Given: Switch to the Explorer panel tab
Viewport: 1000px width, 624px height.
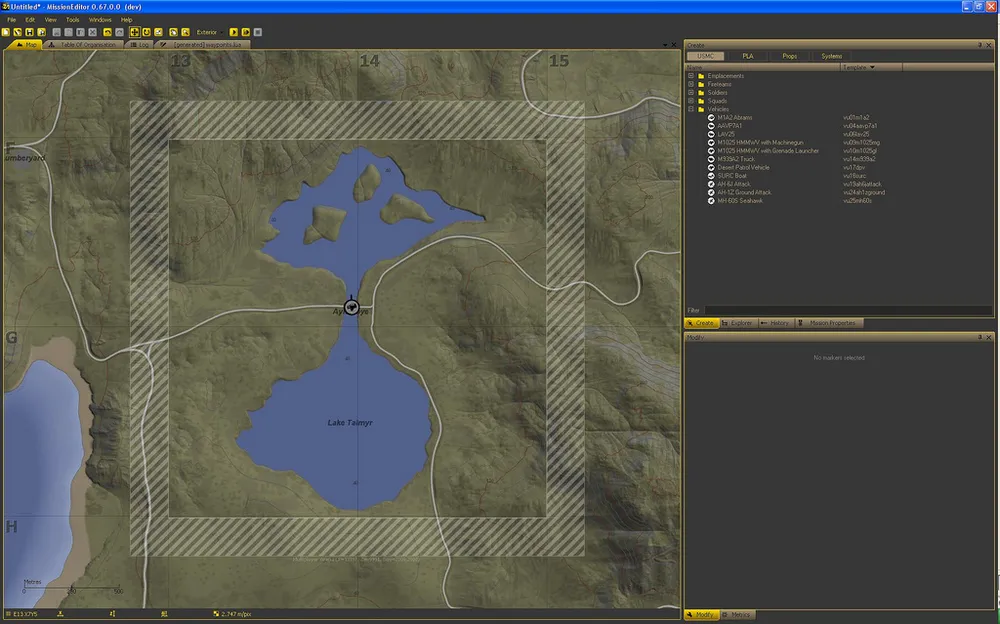Looking at the screenshot, I should (737, 323).
